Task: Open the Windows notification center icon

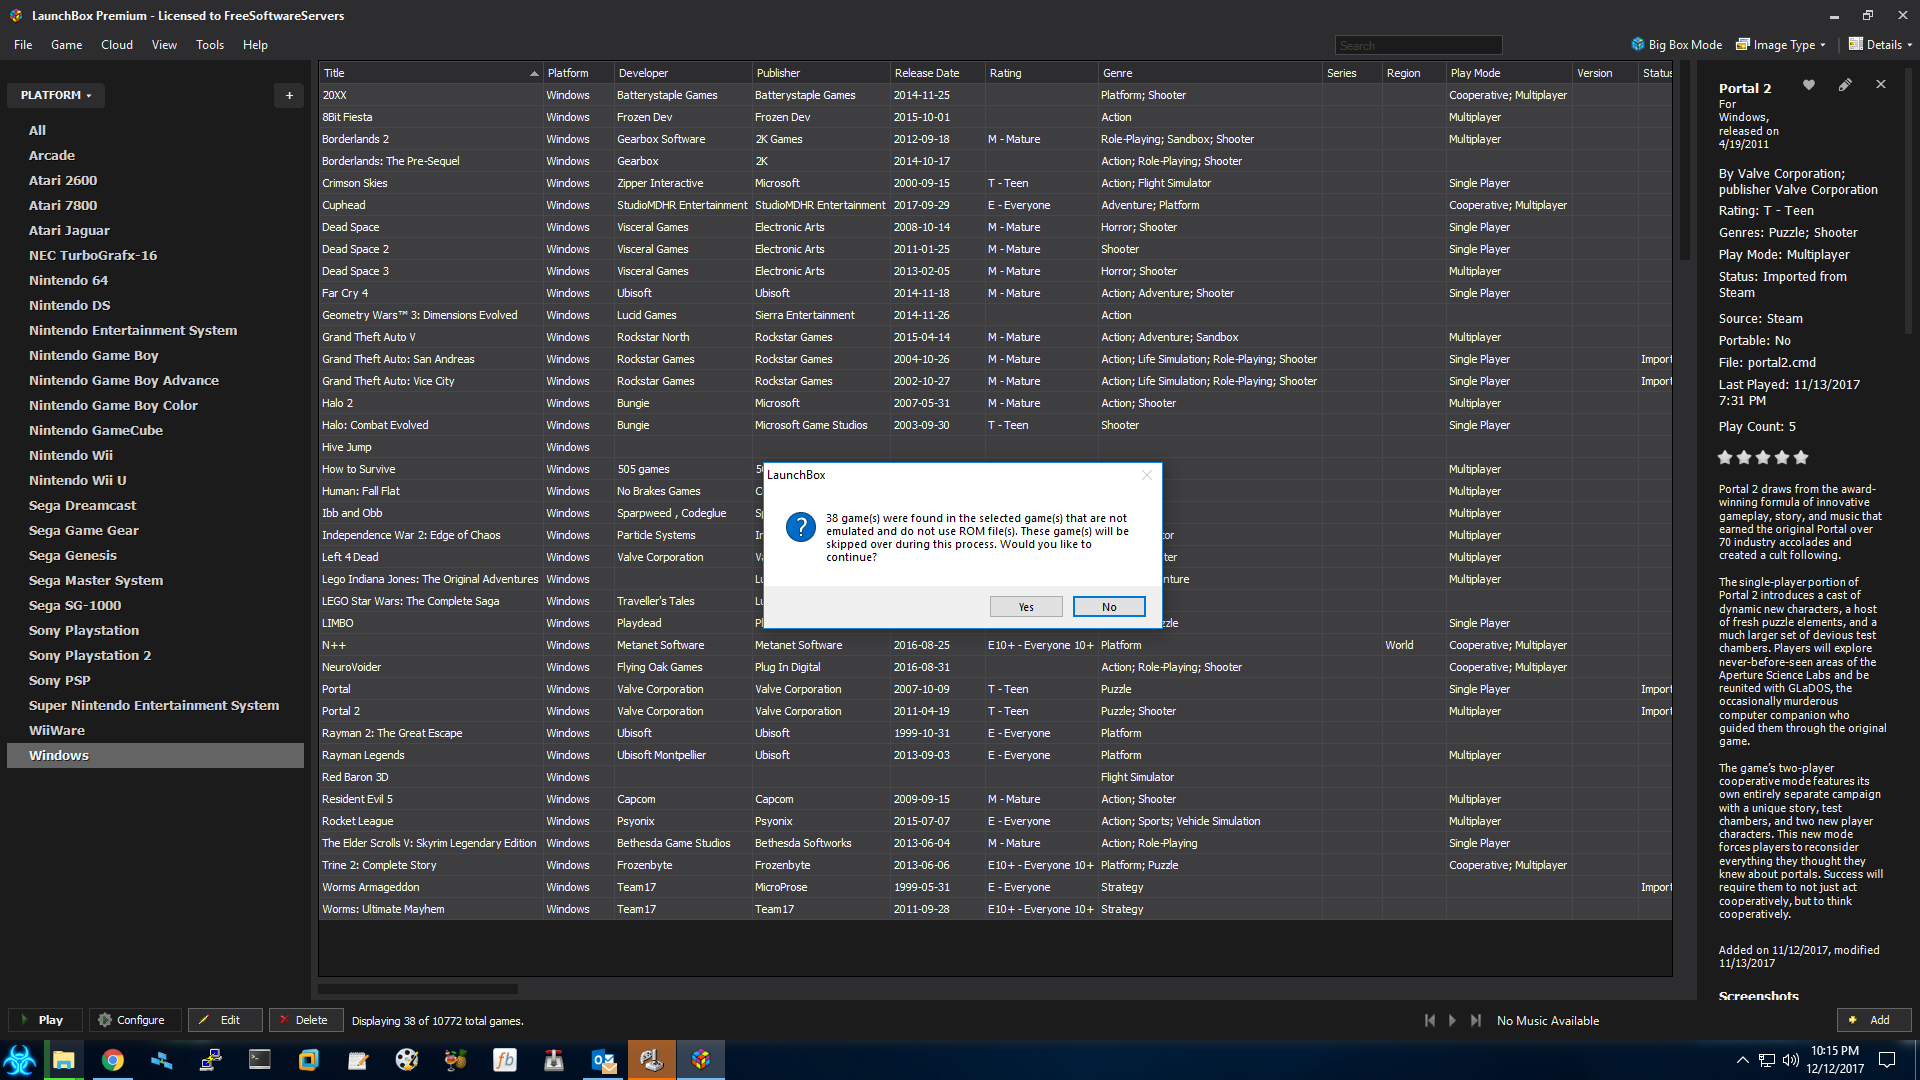Action: click(x=1887, y=1060)
